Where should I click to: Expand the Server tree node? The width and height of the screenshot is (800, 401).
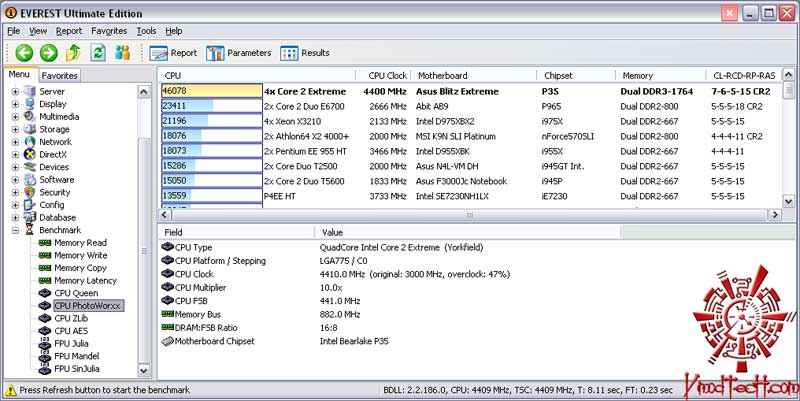(x=15, y=92)
